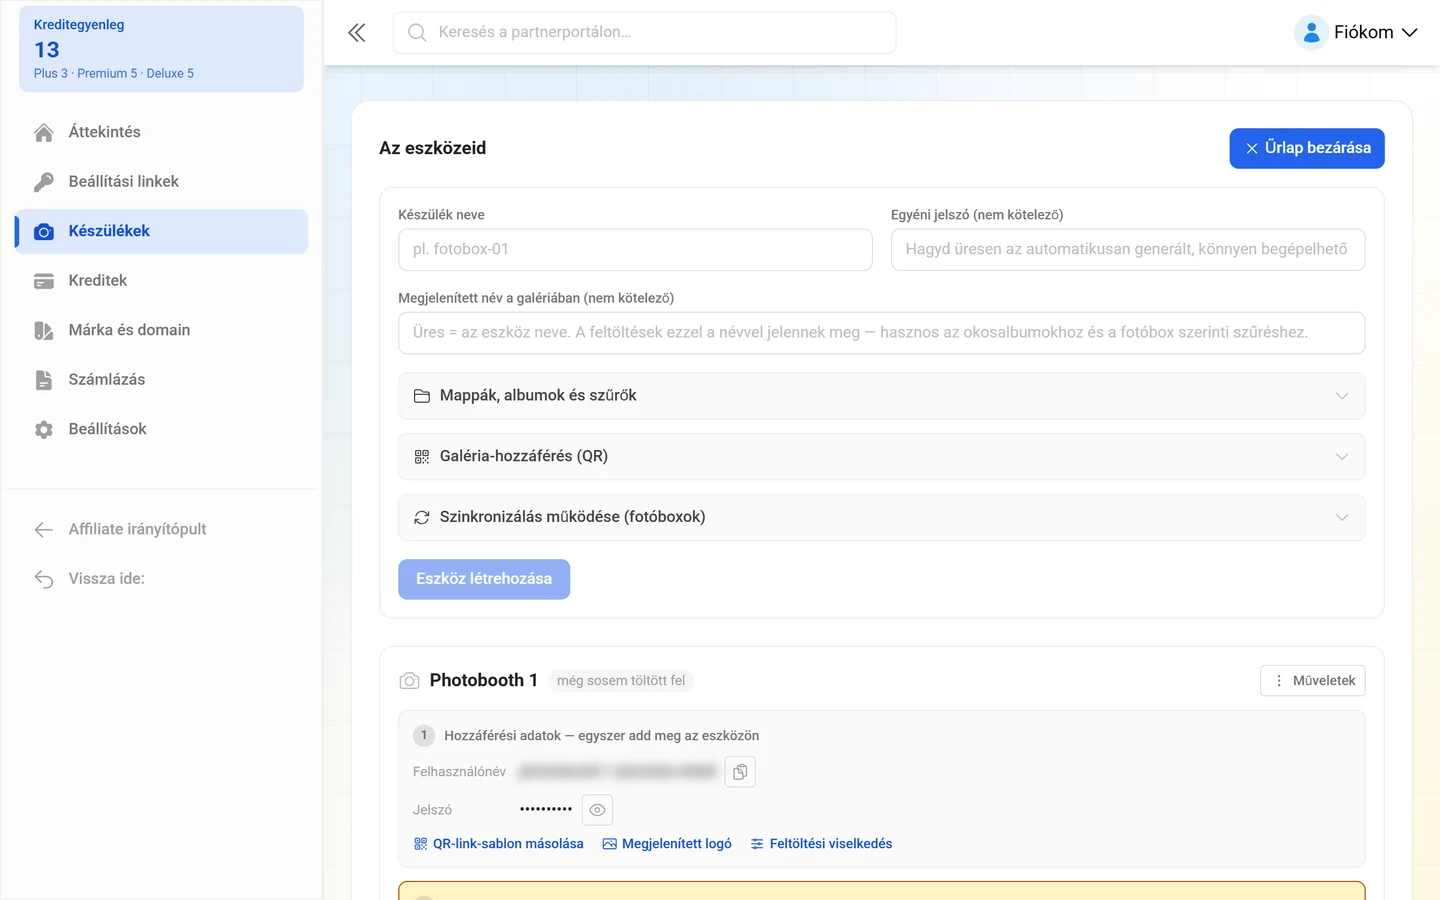Close the form with Űrlap bezárása
1440x900 pixels.
click(1307, 148)
